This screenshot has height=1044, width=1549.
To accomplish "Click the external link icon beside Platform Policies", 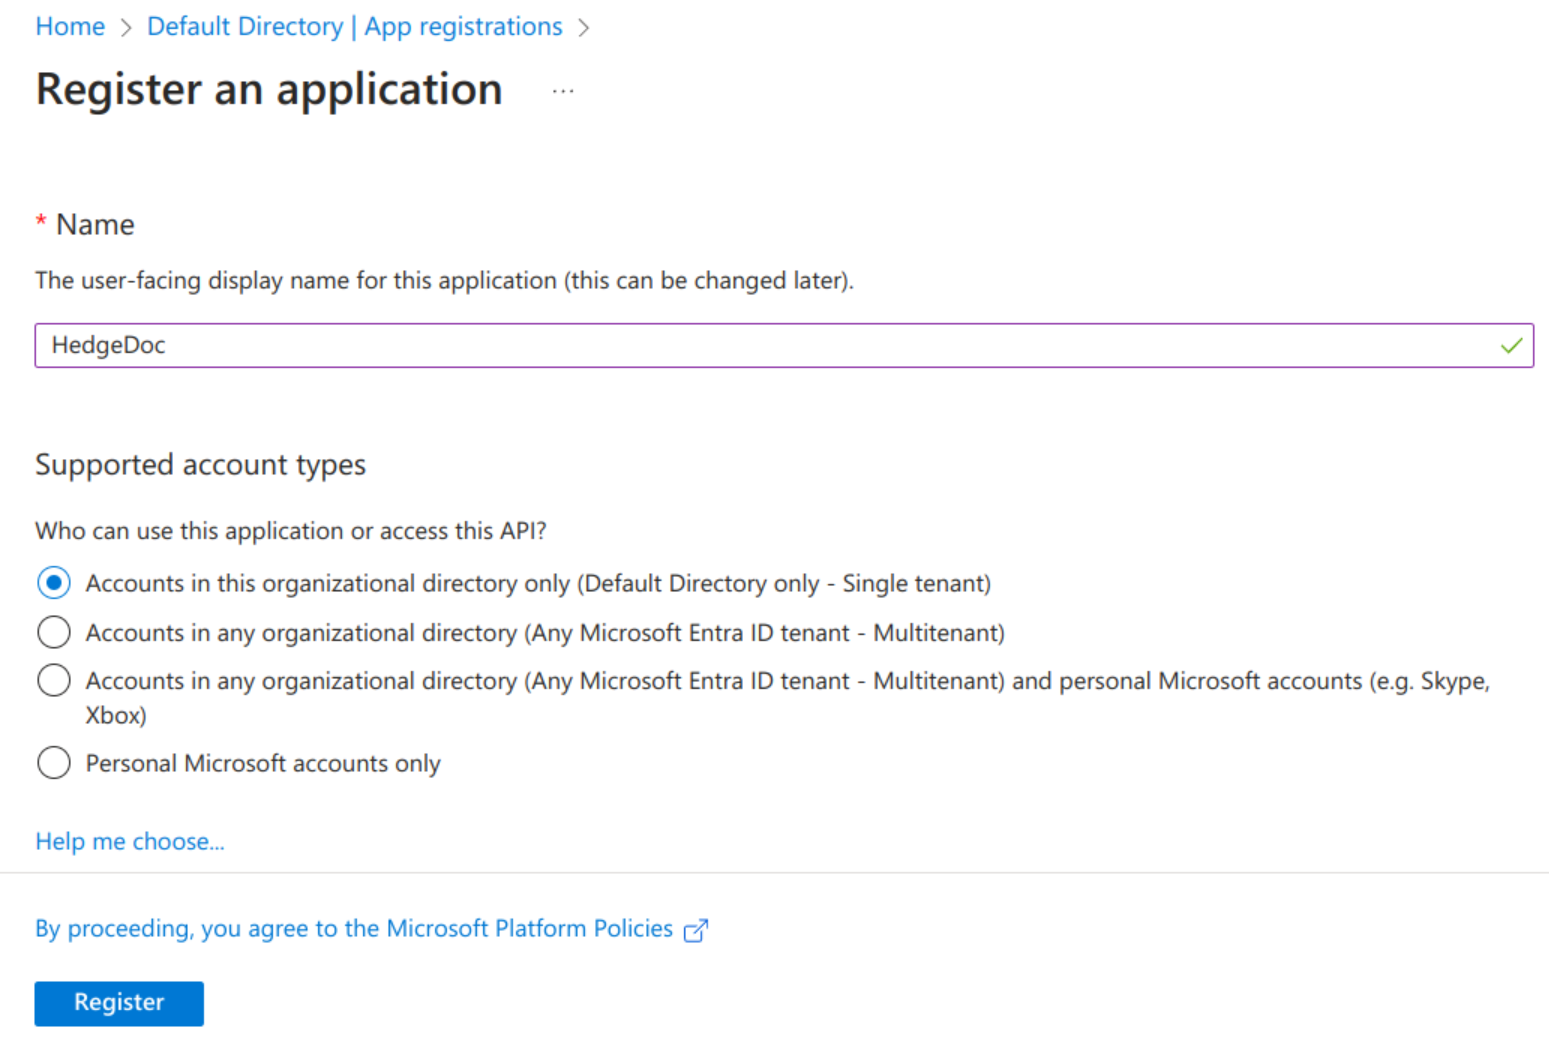I will click(x=697, y=930).
